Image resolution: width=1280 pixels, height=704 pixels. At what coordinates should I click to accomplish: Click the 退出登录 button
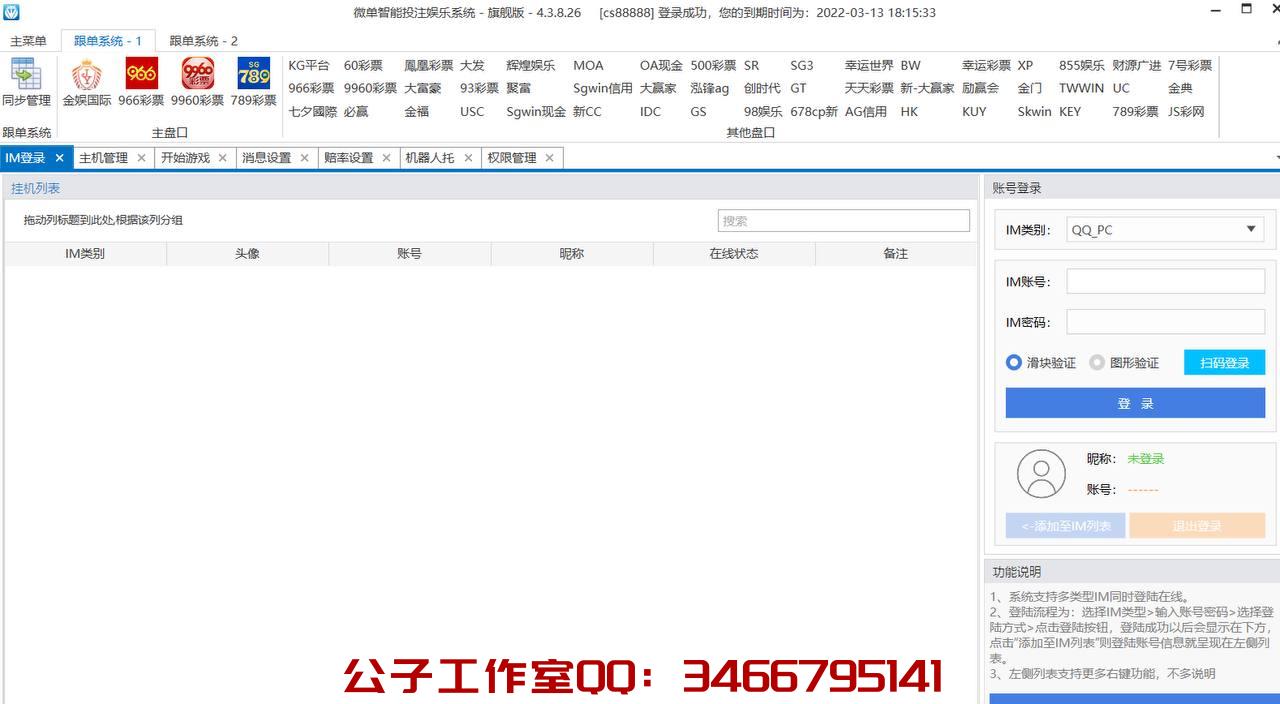[1197, 526]
